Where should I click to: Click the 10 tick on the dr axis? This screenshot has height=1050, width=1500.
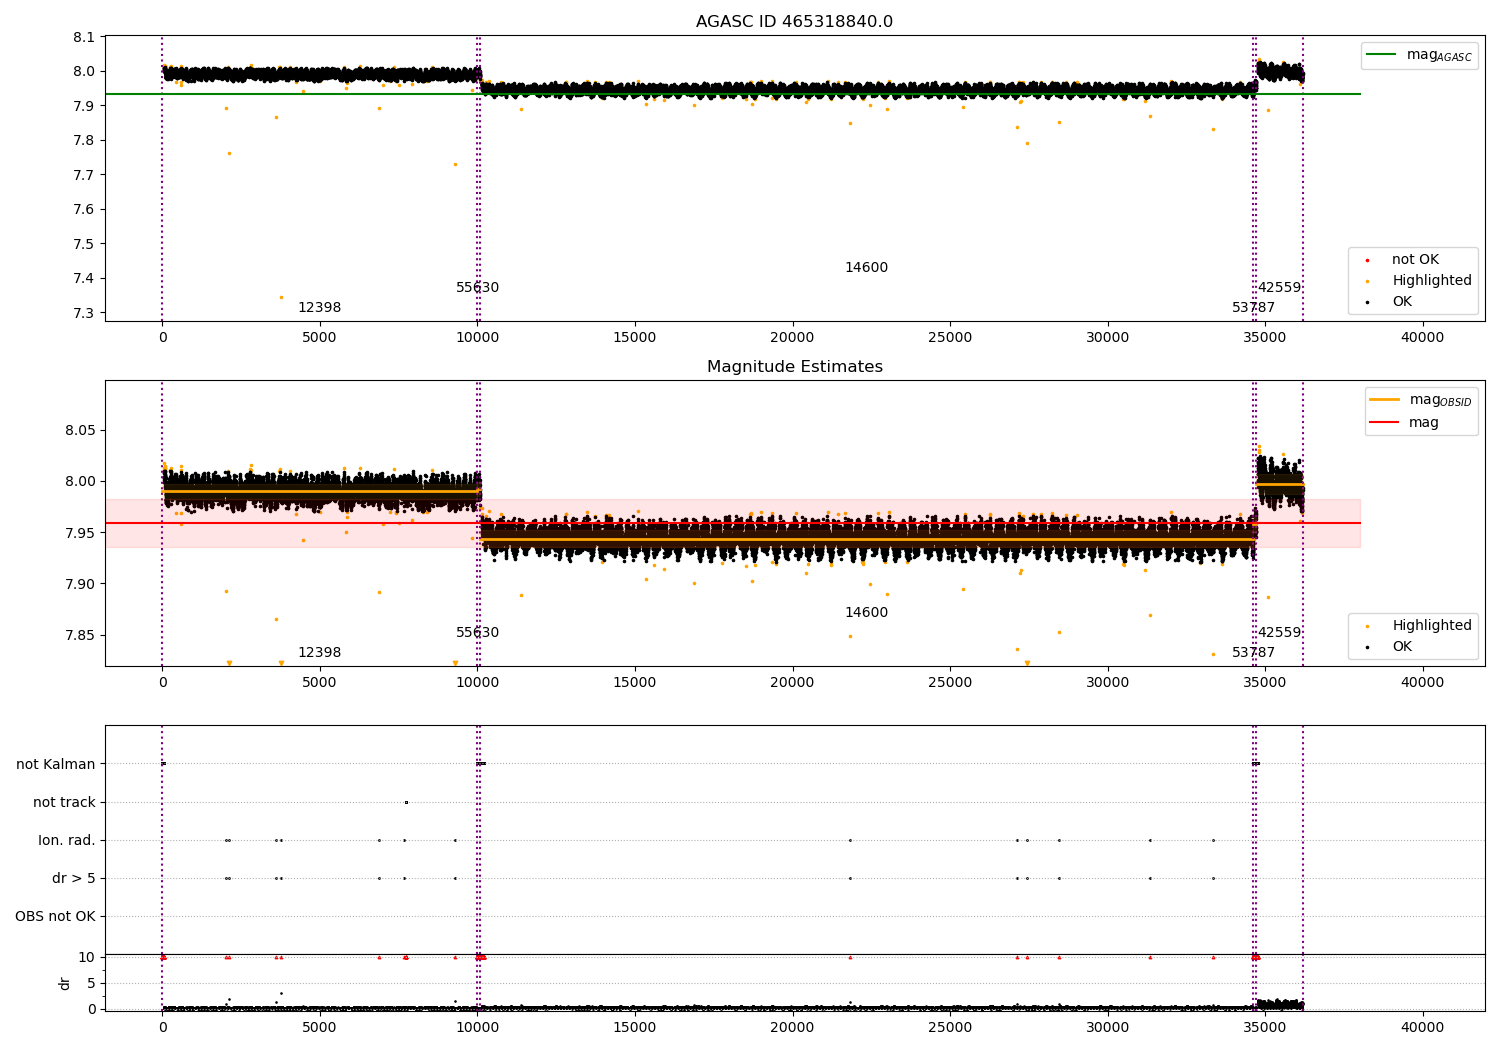pos(87,957)
